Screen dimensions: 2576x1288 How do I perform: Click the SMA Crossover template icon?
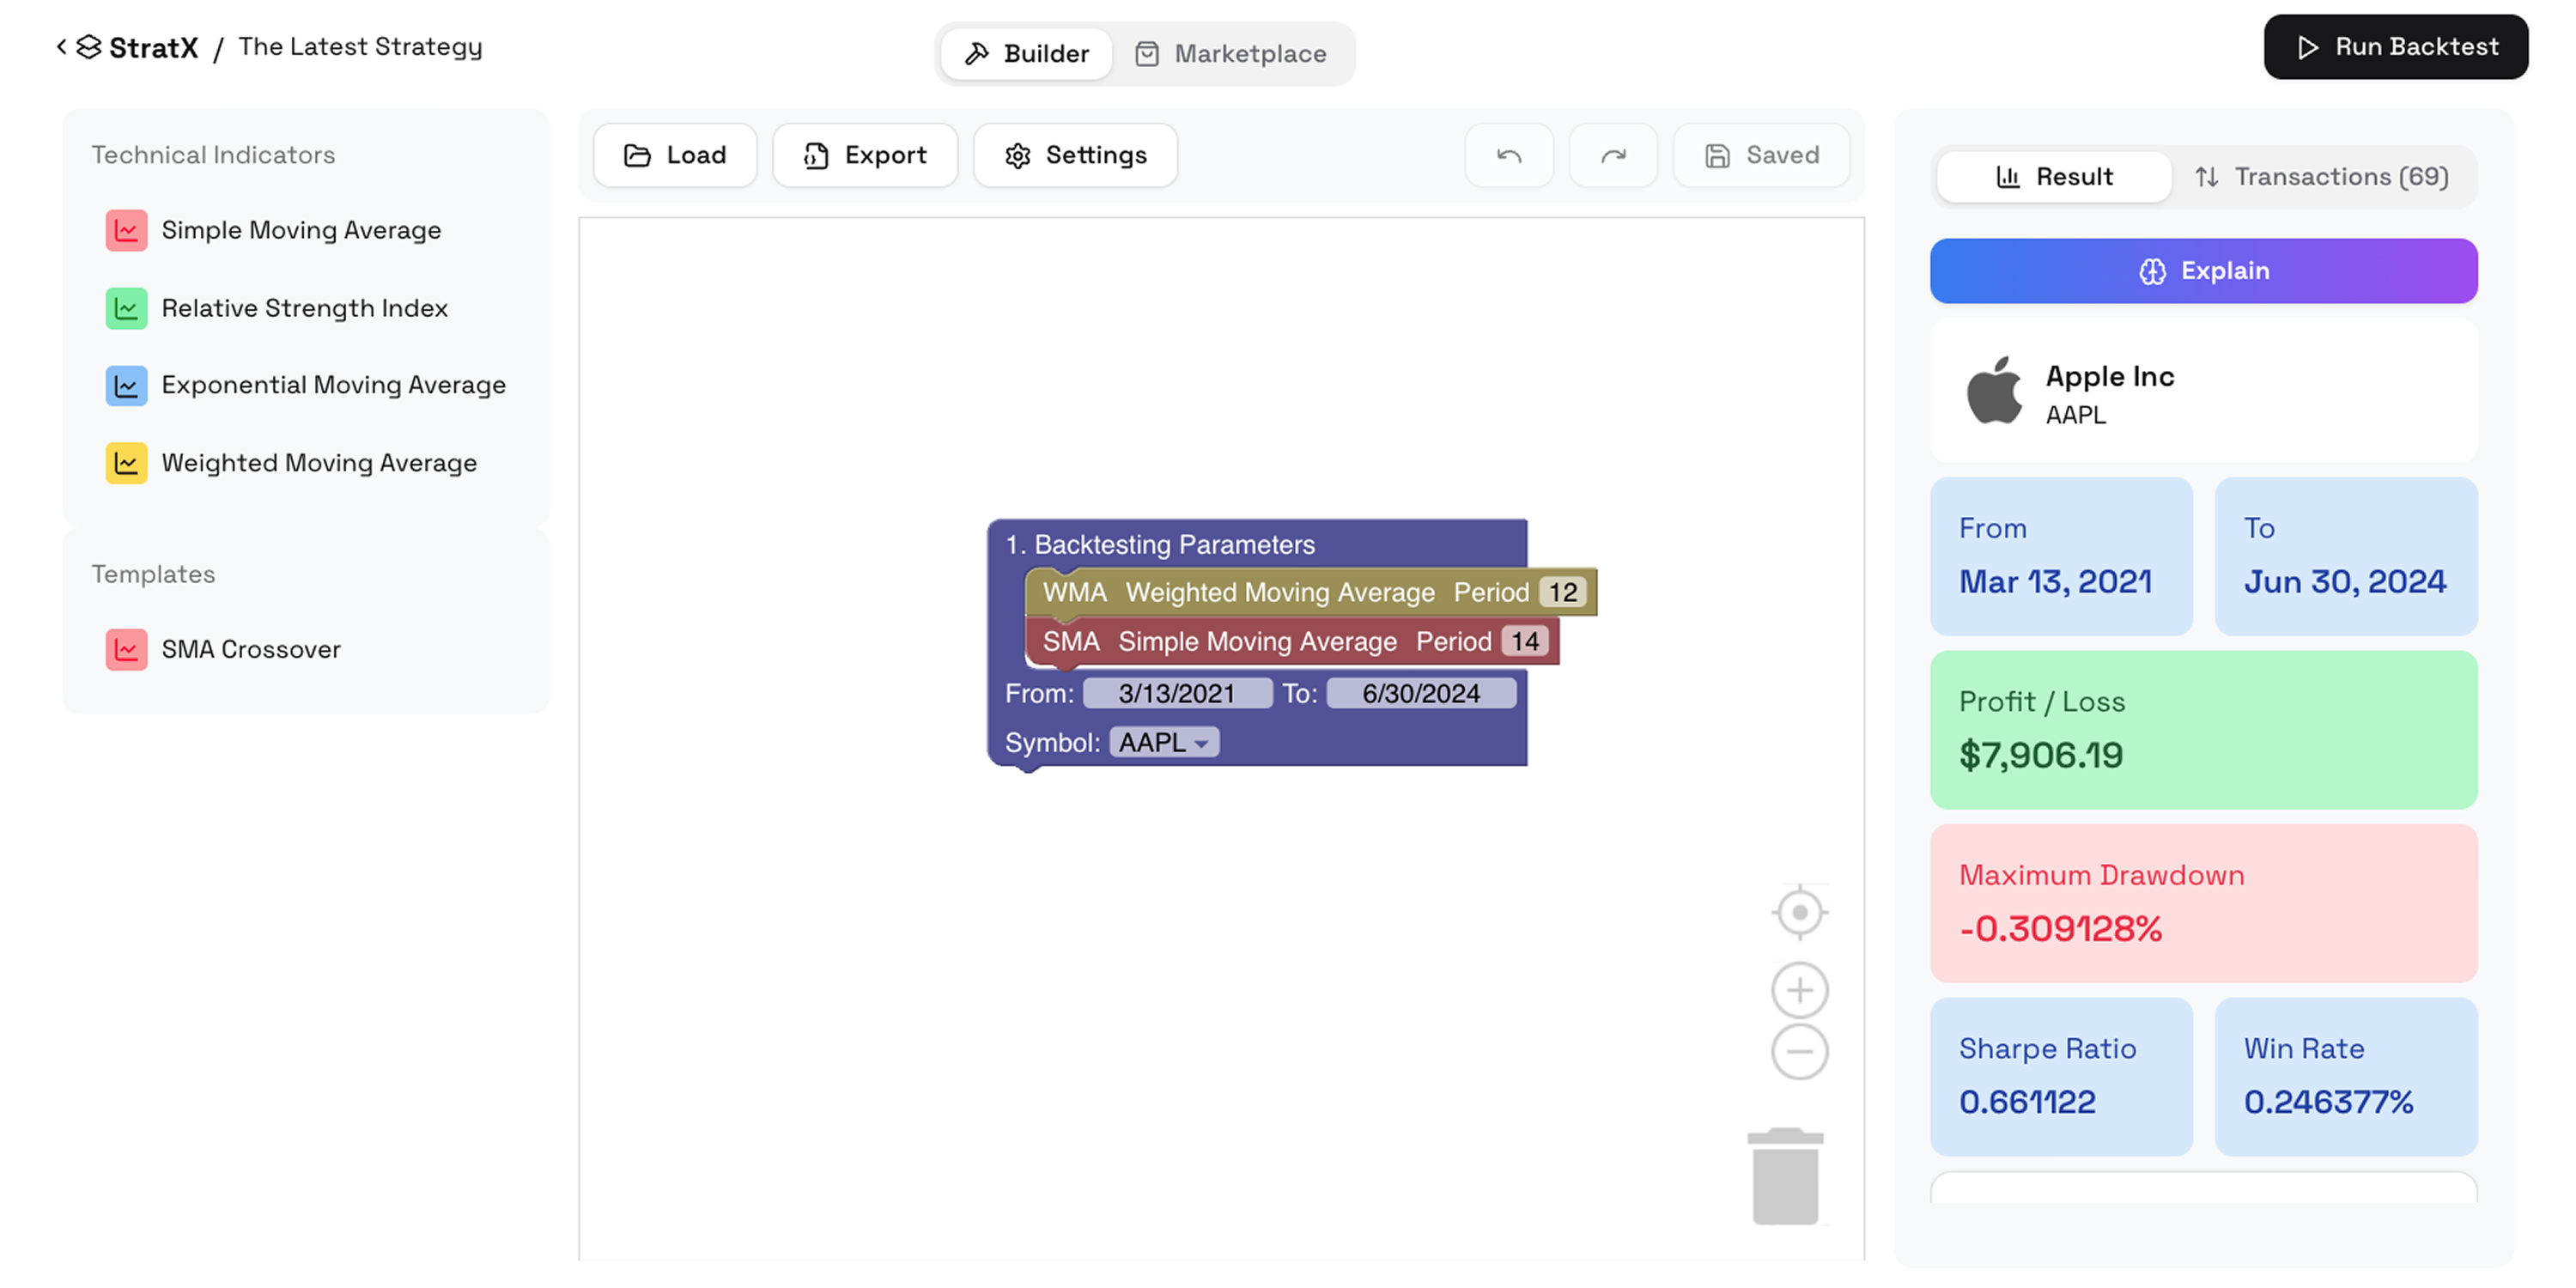(126, 649)
